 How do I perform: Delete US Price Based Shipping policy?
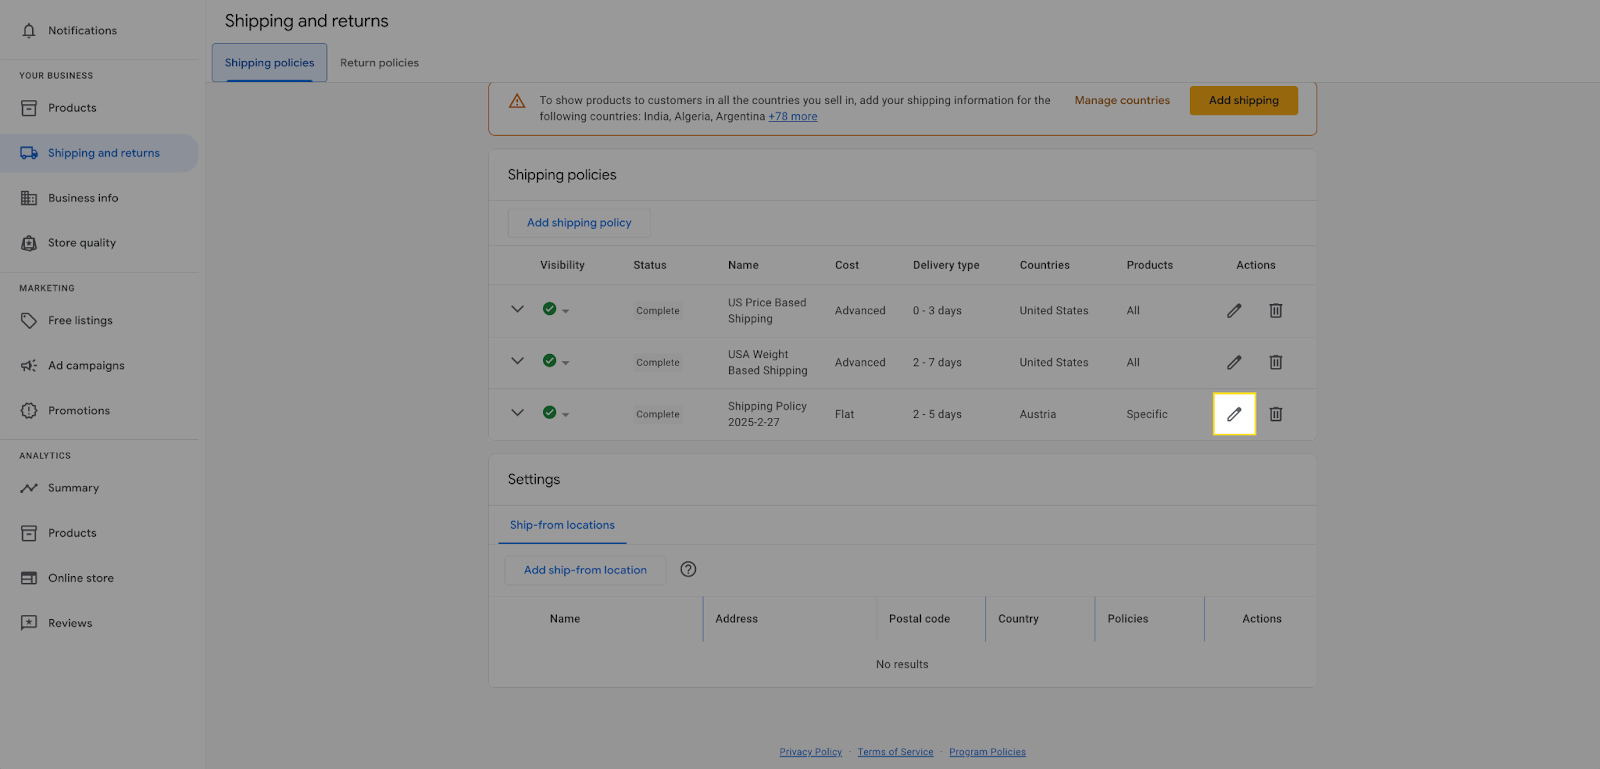(1276, 311)
